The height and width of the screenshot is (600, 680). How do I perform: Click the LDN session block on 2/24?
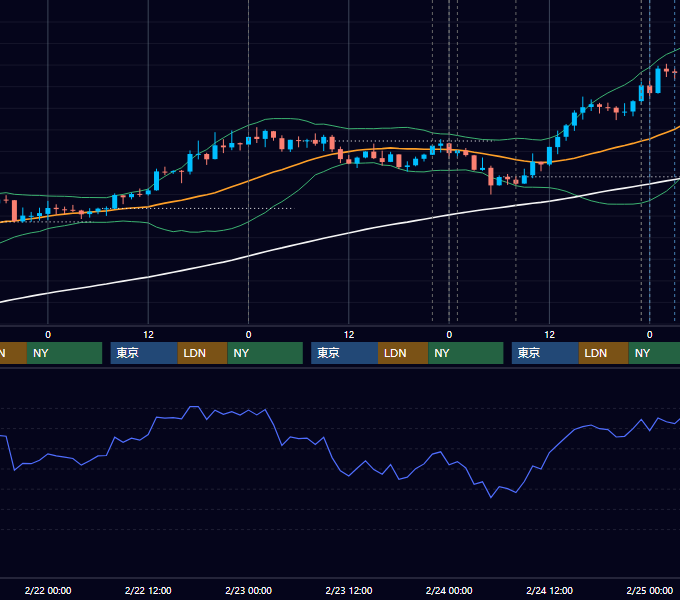pyautogui.click(x=604, y=353)
